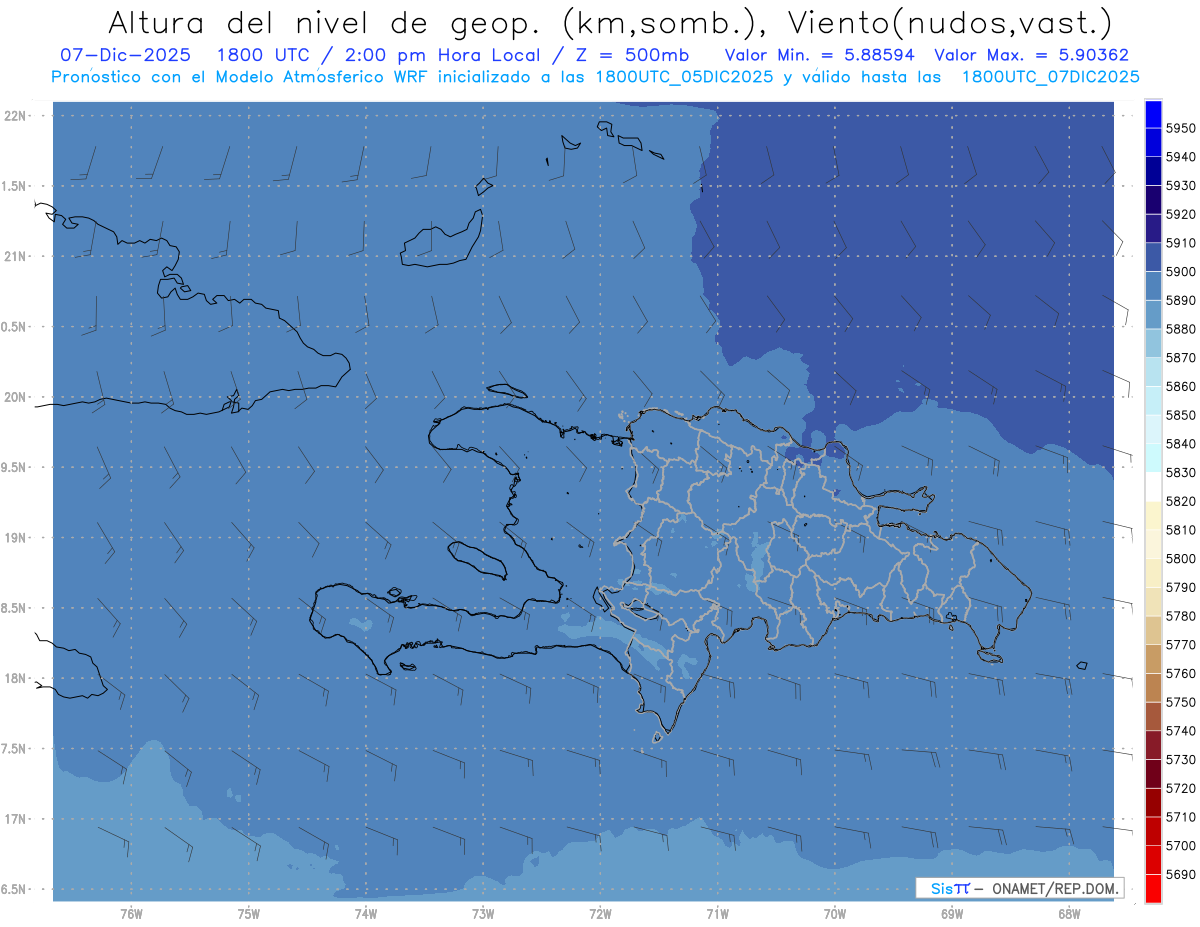
Task: Click the '20N' latitude label
Action: pos(16,398)
